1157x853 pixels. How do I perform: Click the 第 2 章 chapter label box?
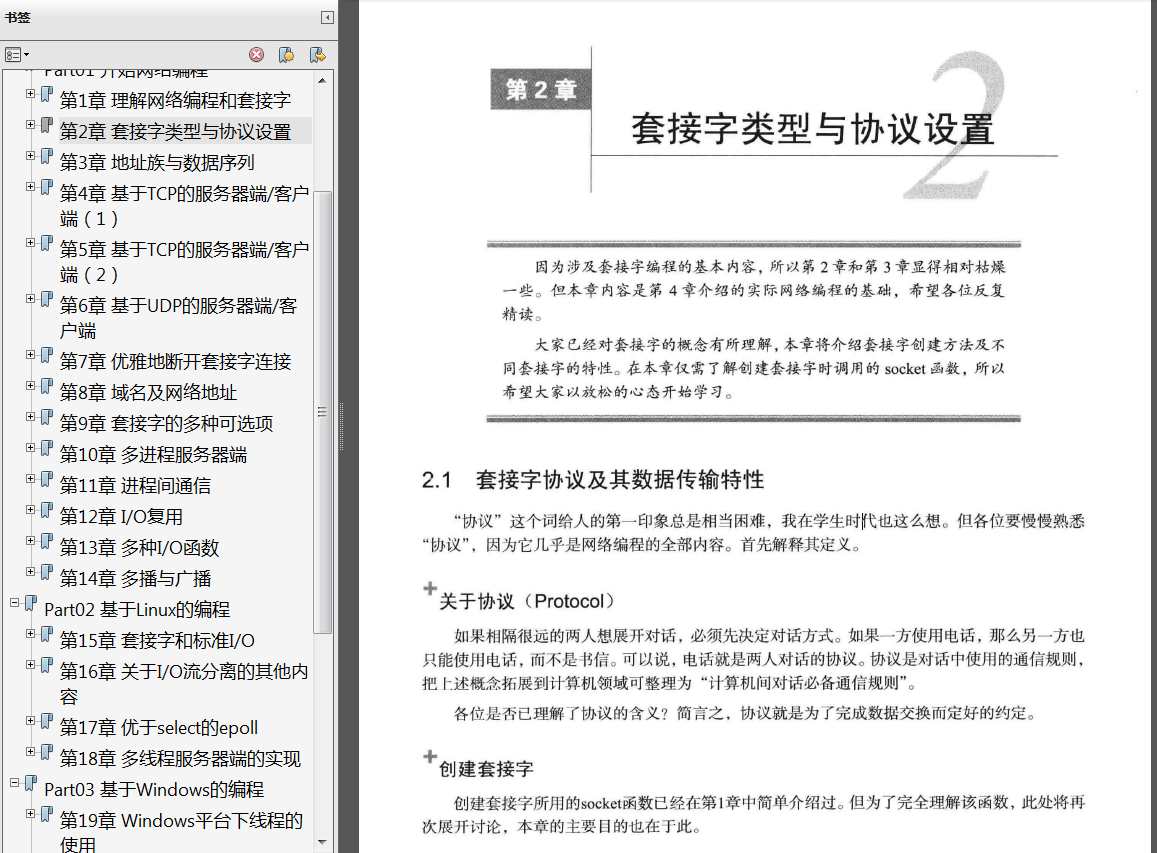pyautogui.click(x=541, y=89)
